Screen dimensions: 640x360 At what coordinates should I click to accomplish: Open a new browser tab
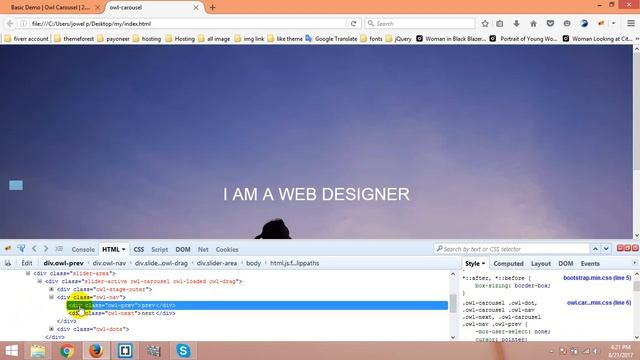click(x=212, y=7)
